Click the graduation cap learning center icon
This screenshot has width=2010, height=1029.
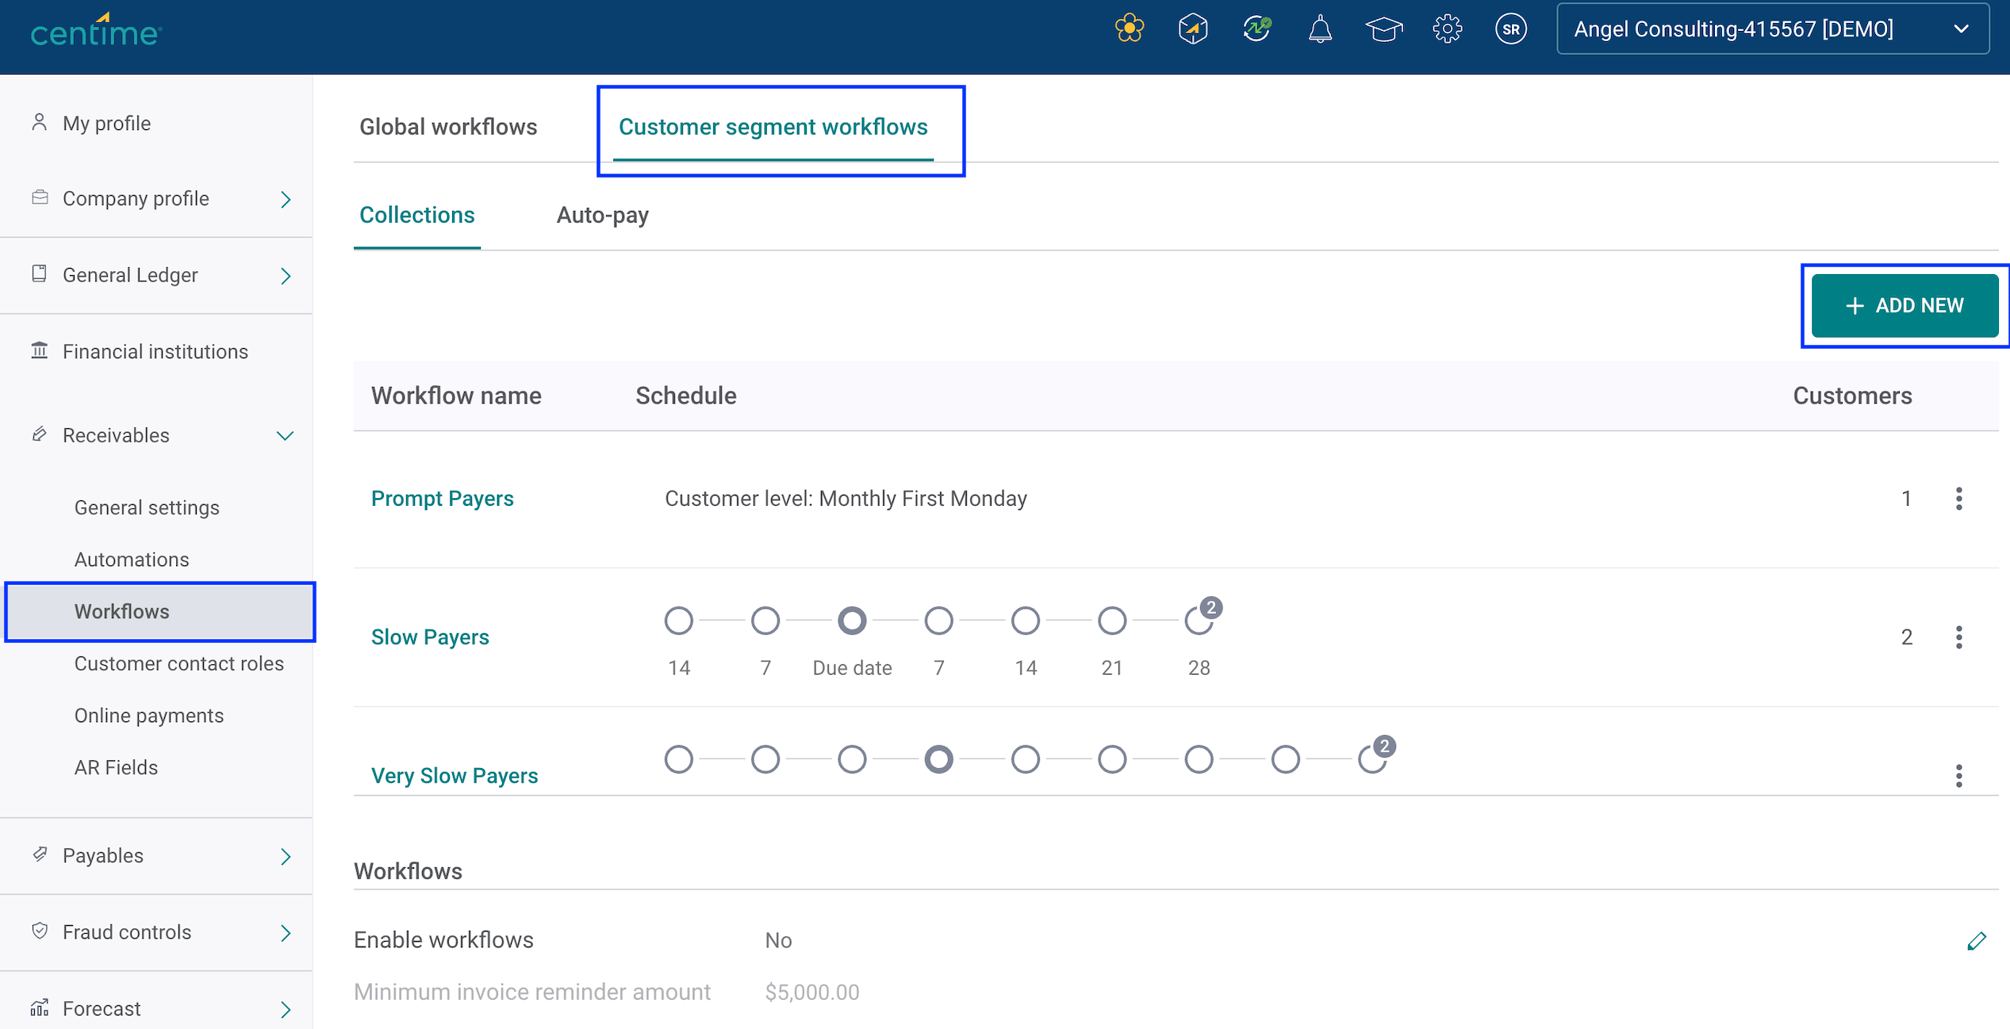click(x=1383, y=29)
